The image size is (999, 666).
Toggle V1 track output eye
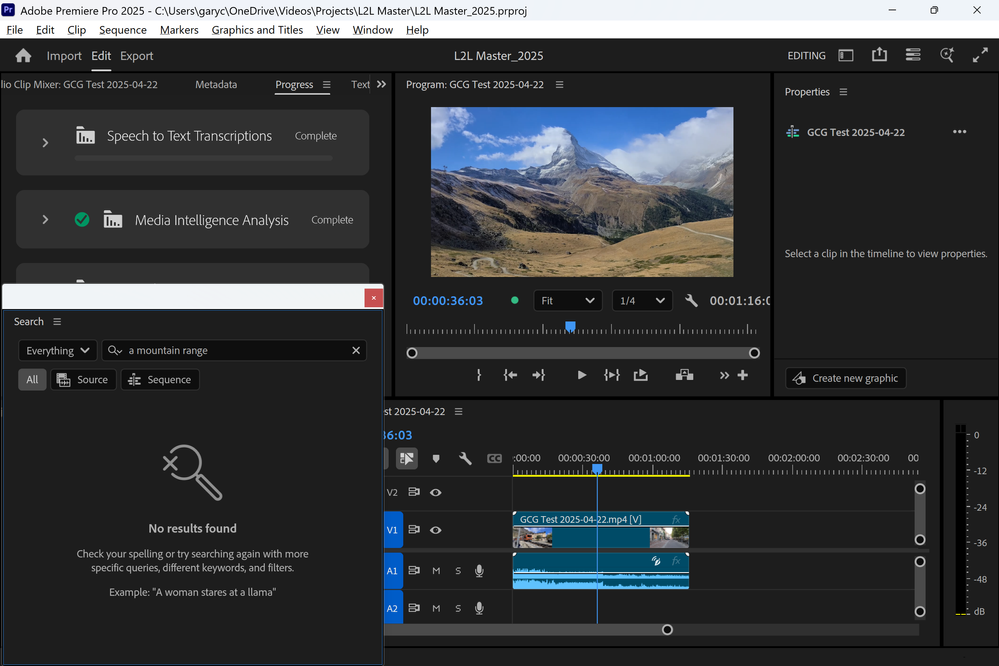click(x=436, y=530)
